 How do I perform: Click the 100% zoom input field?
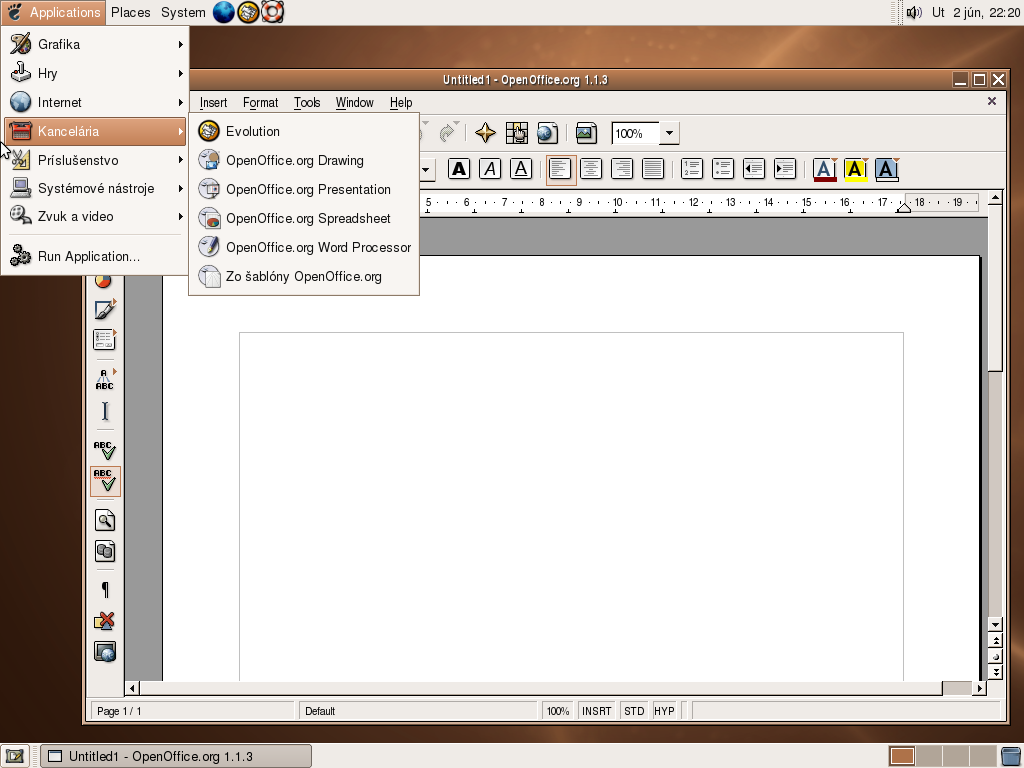[x=635, y=133]
